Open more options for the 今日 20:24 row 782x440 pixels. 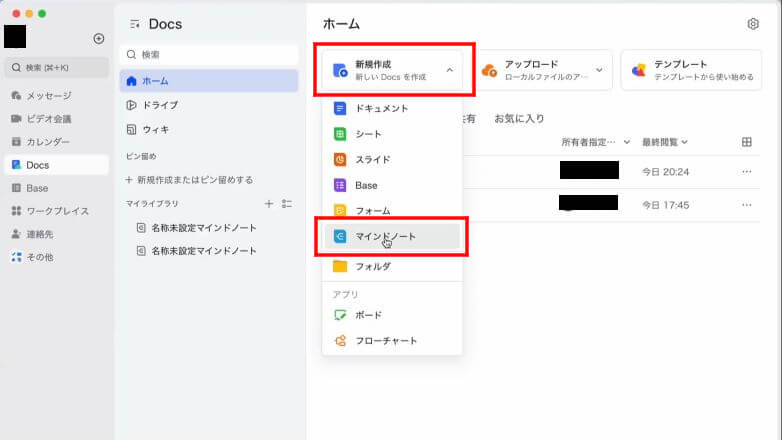(x=747, y=172)
